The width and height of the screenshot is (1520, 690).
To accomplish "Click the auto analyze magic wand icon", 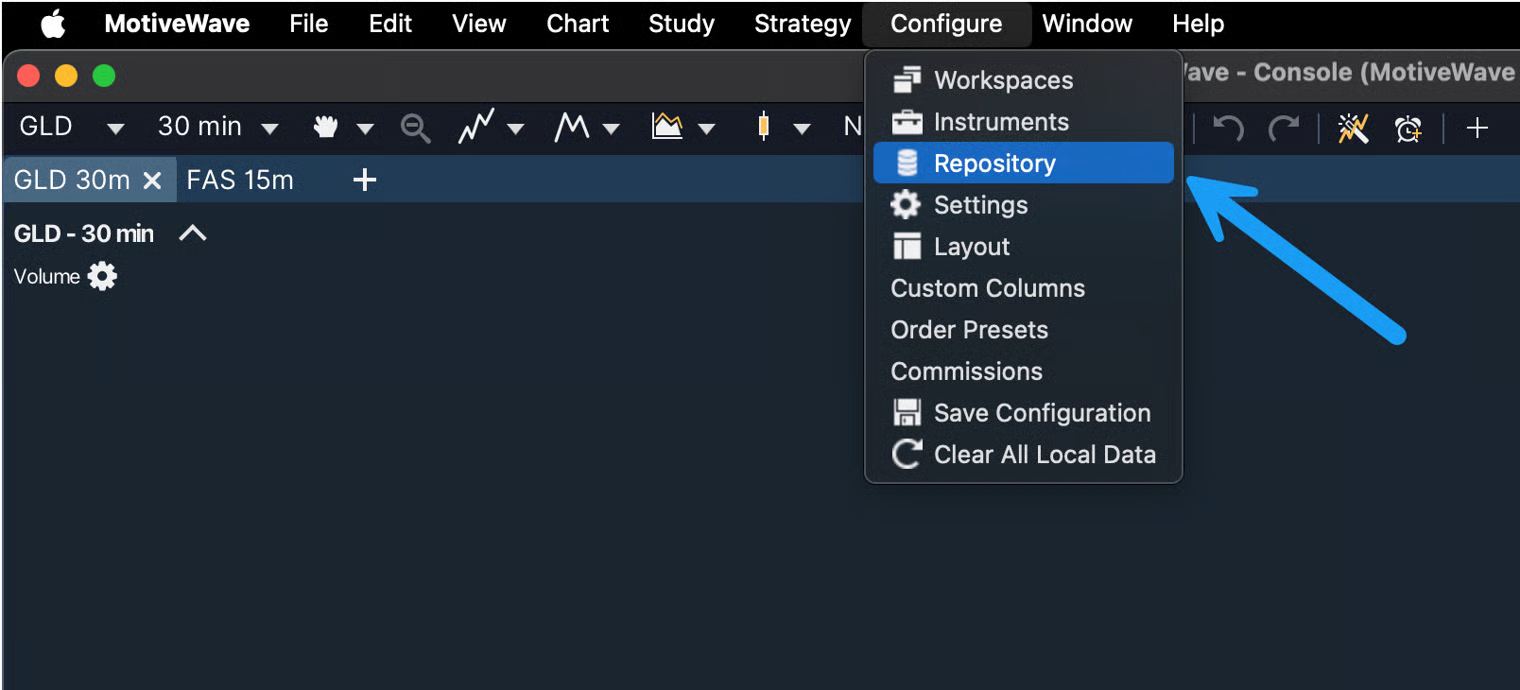I will (1353, 128).
